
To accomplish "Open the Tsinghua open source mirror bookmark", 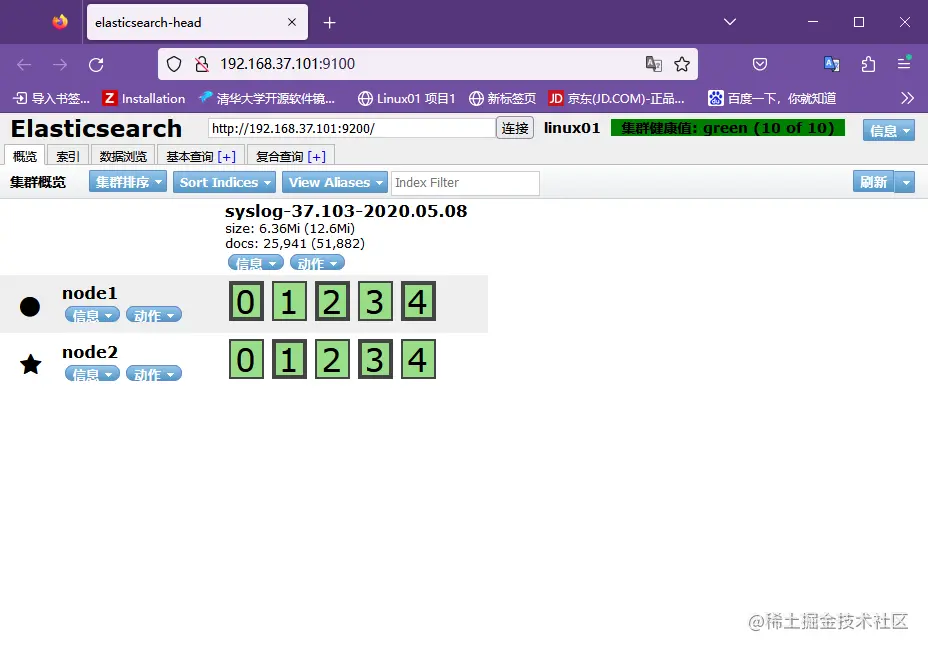I will (266, 98).
